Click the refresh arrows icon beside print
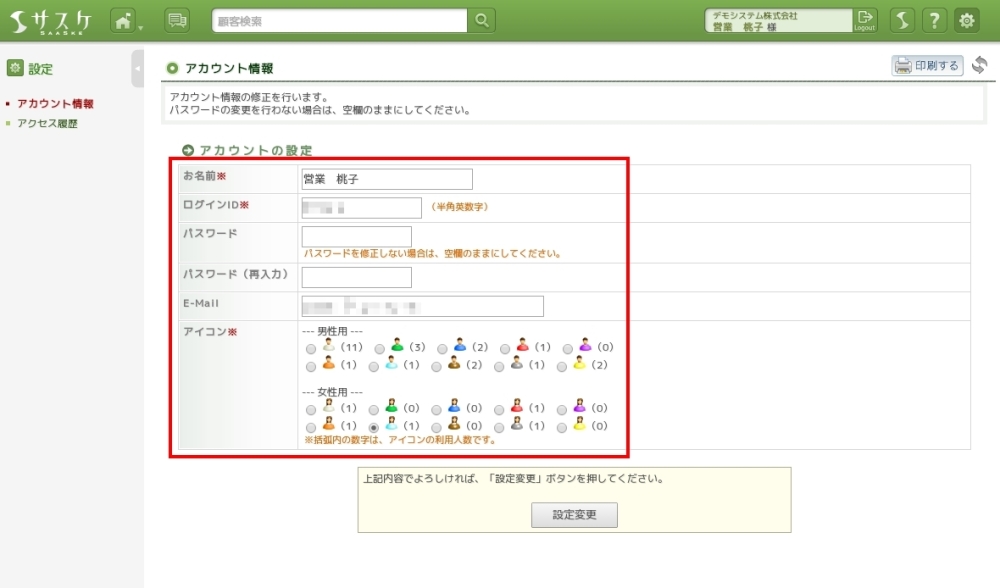1000x588 pixels. tap(979, 66)
